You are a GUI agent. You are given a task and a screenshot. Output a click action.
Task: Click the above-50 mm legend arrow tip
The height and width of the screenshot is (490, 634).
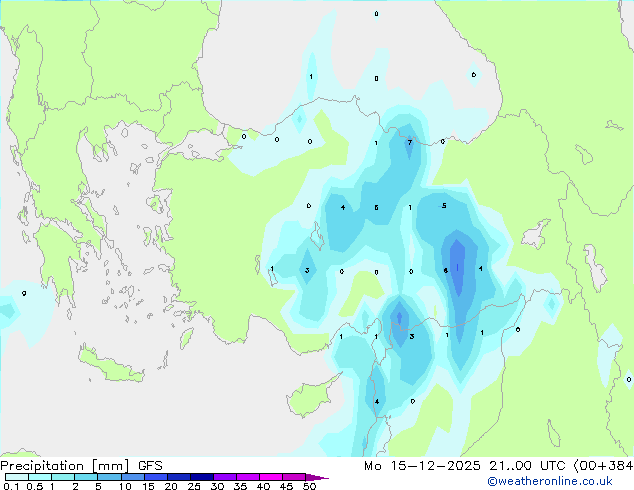pos(317,478)
